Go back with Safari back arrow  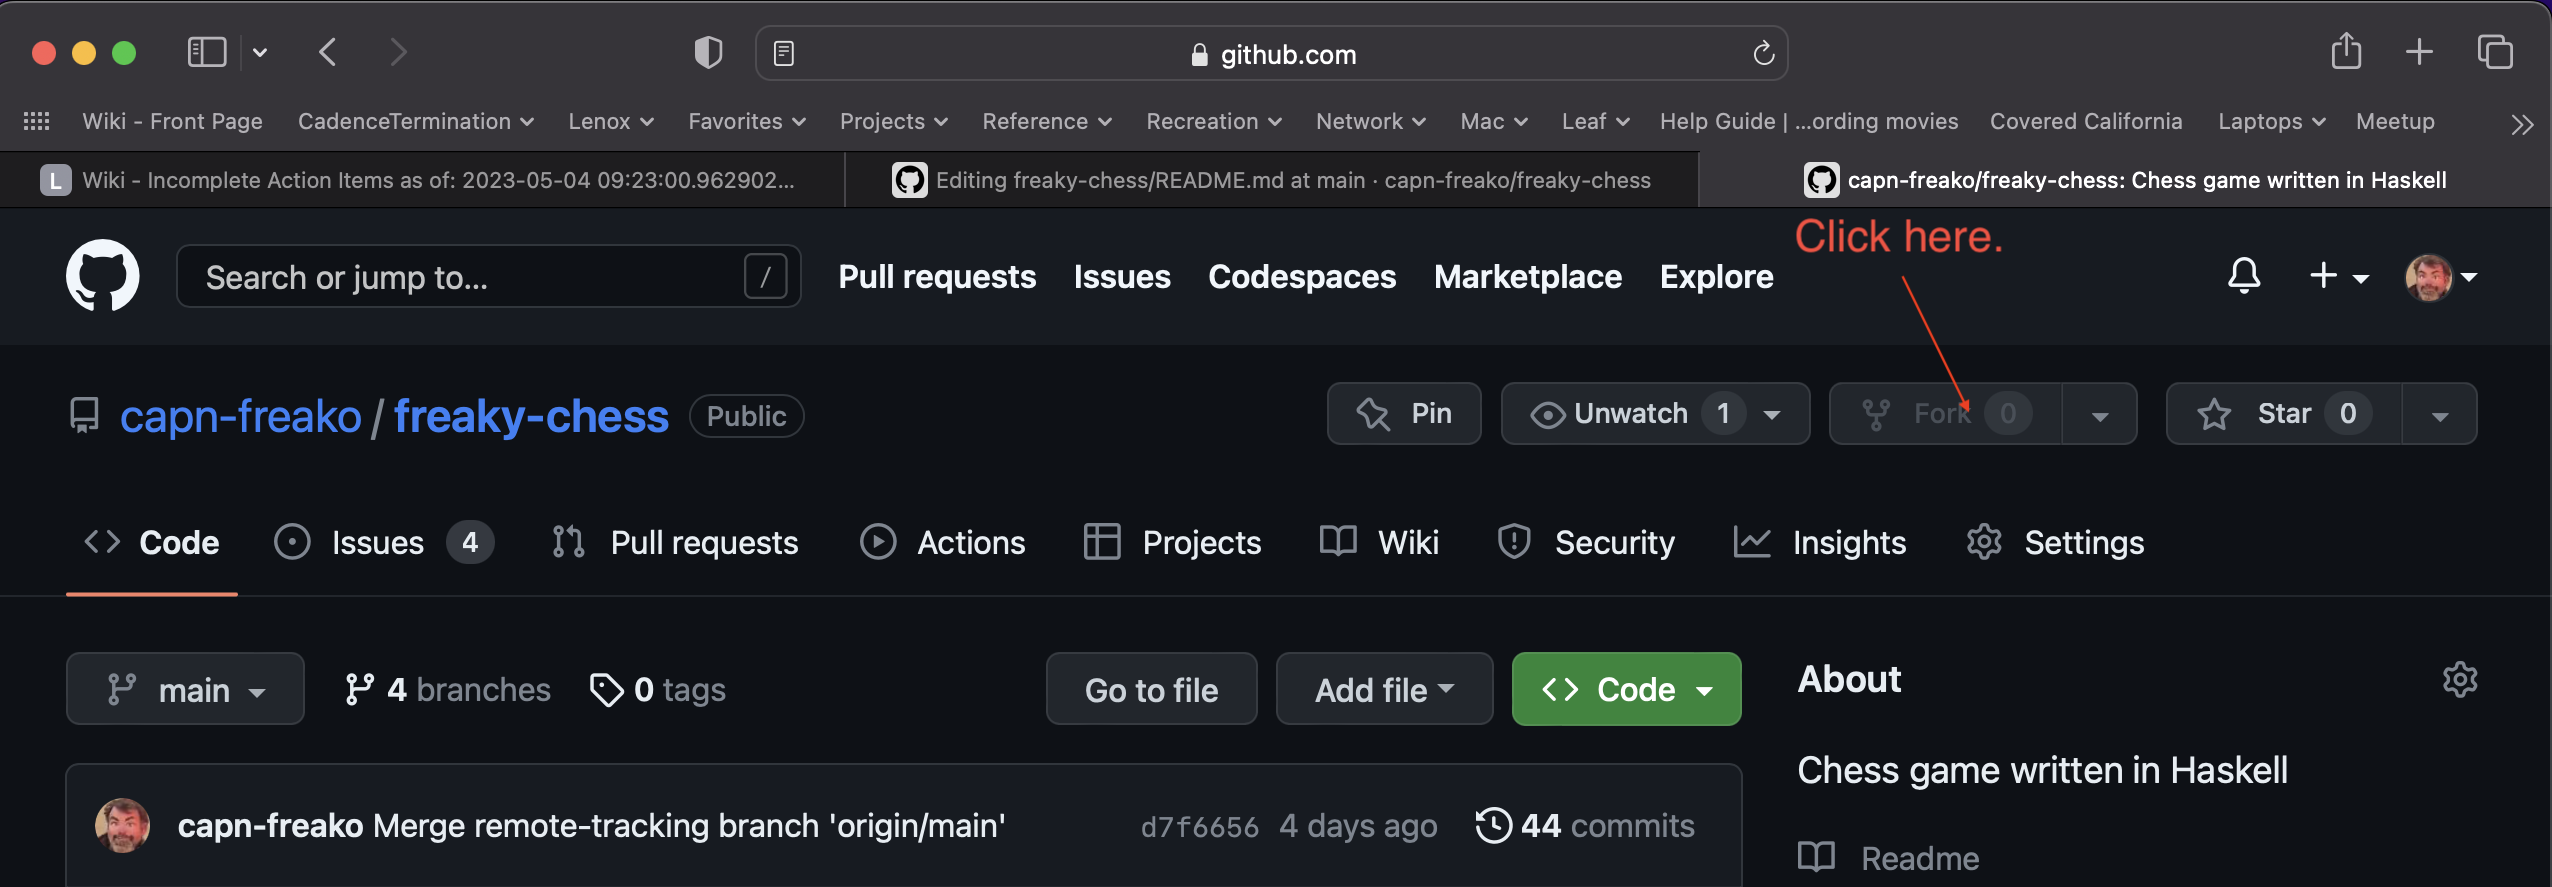click(328, 52)
